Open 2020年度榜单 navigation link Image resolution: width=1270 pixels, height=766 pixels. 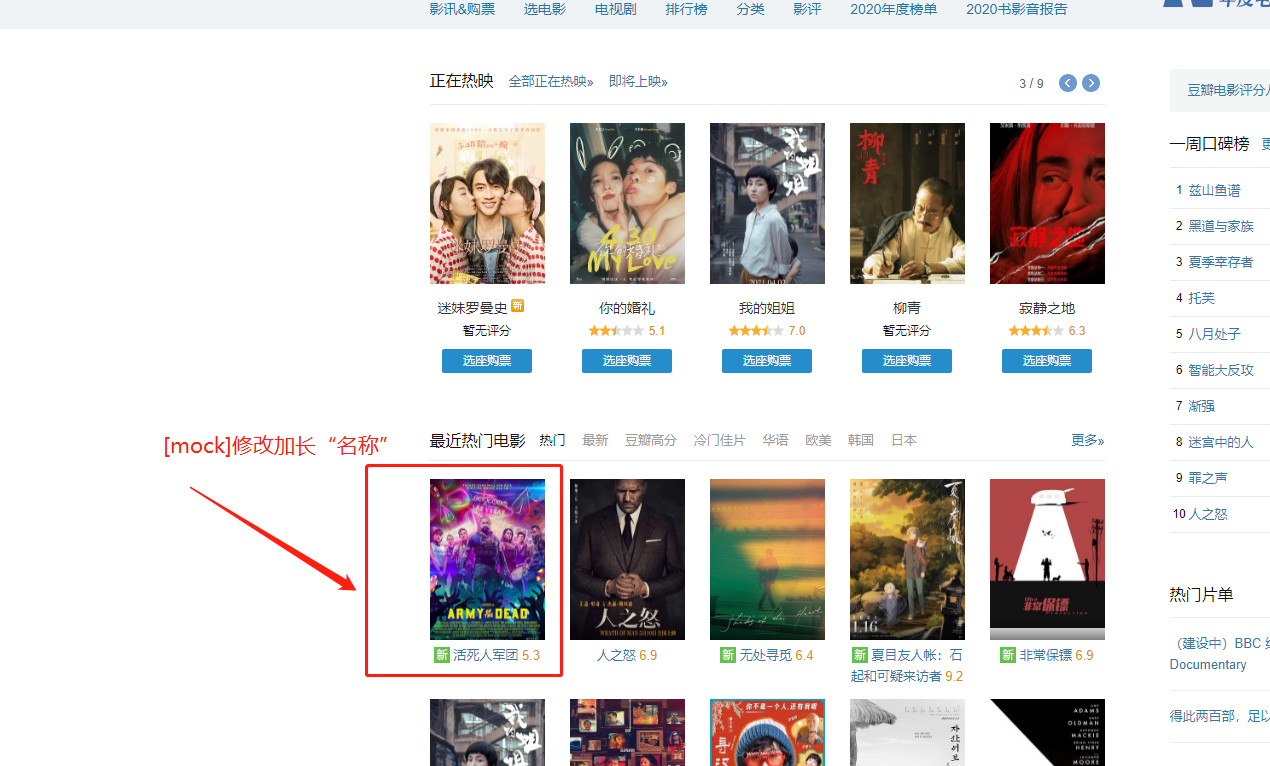click(894, 9)
